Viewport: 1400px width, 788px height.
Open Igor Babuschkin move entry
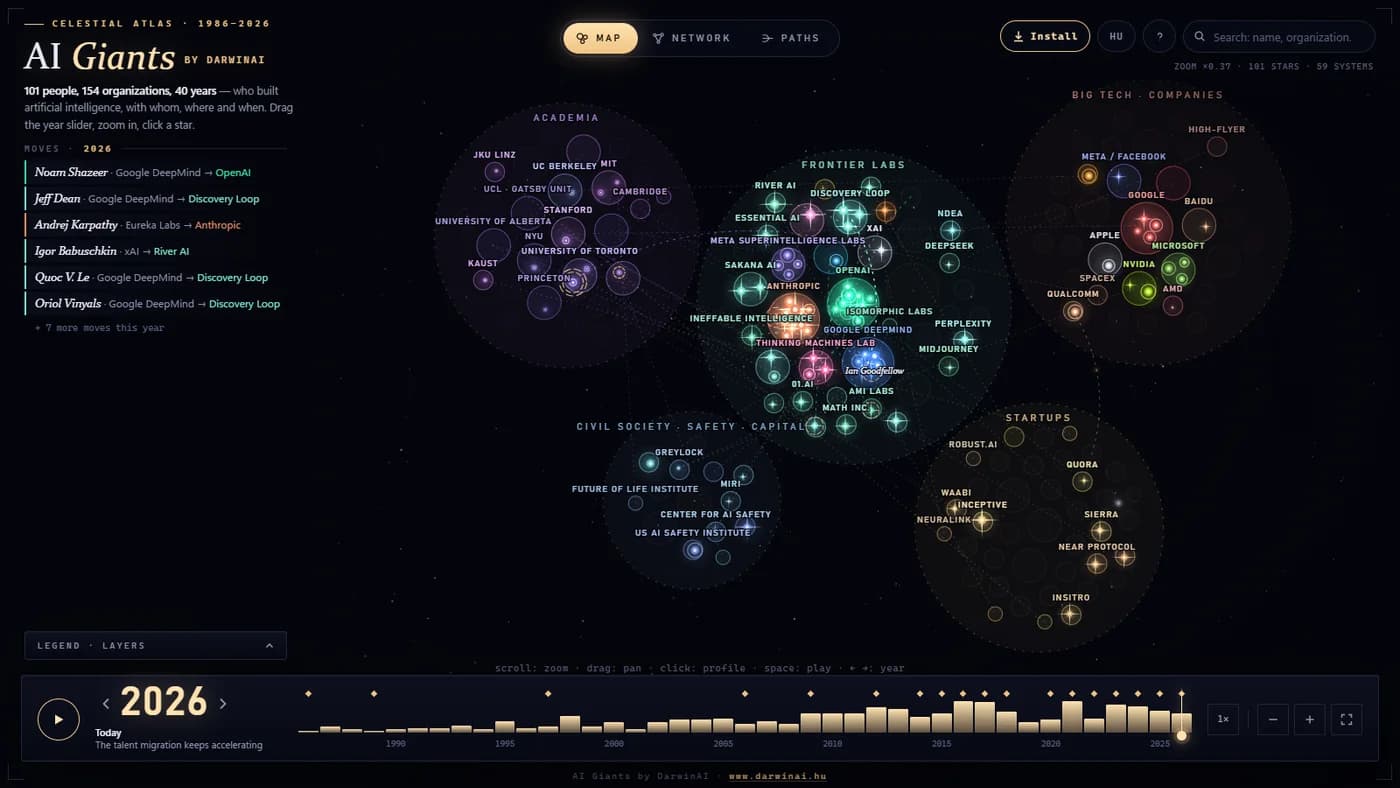[x=155, y=251]
